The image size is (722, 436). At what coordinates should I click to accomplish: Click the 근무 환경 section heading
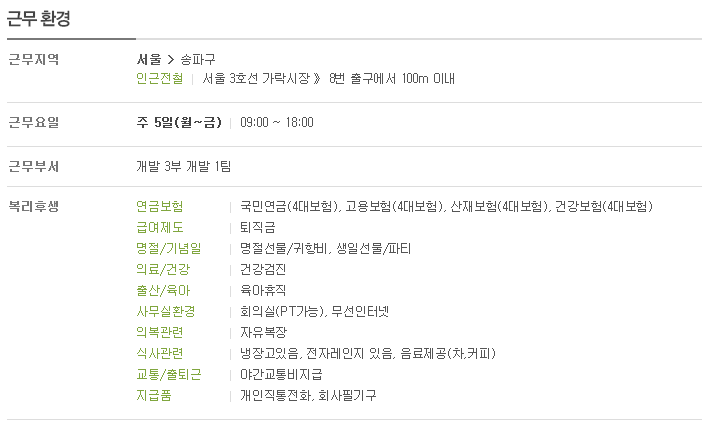coord(39,19)
